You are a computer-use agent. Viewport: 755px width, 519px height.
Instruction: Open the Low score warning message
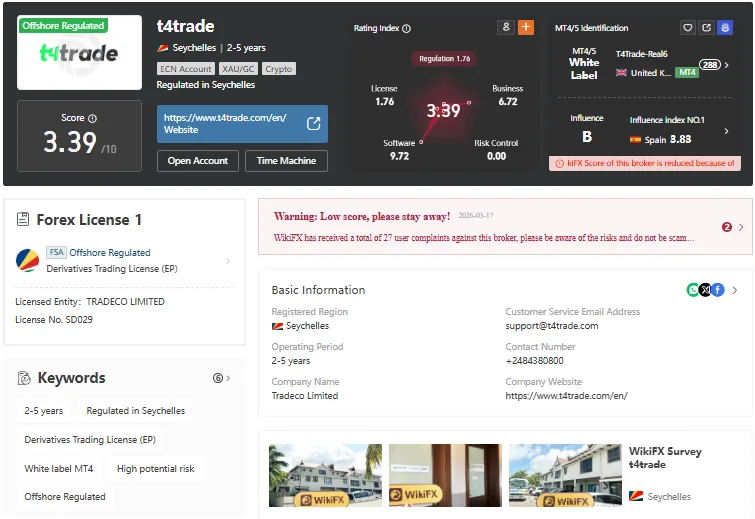362,217
